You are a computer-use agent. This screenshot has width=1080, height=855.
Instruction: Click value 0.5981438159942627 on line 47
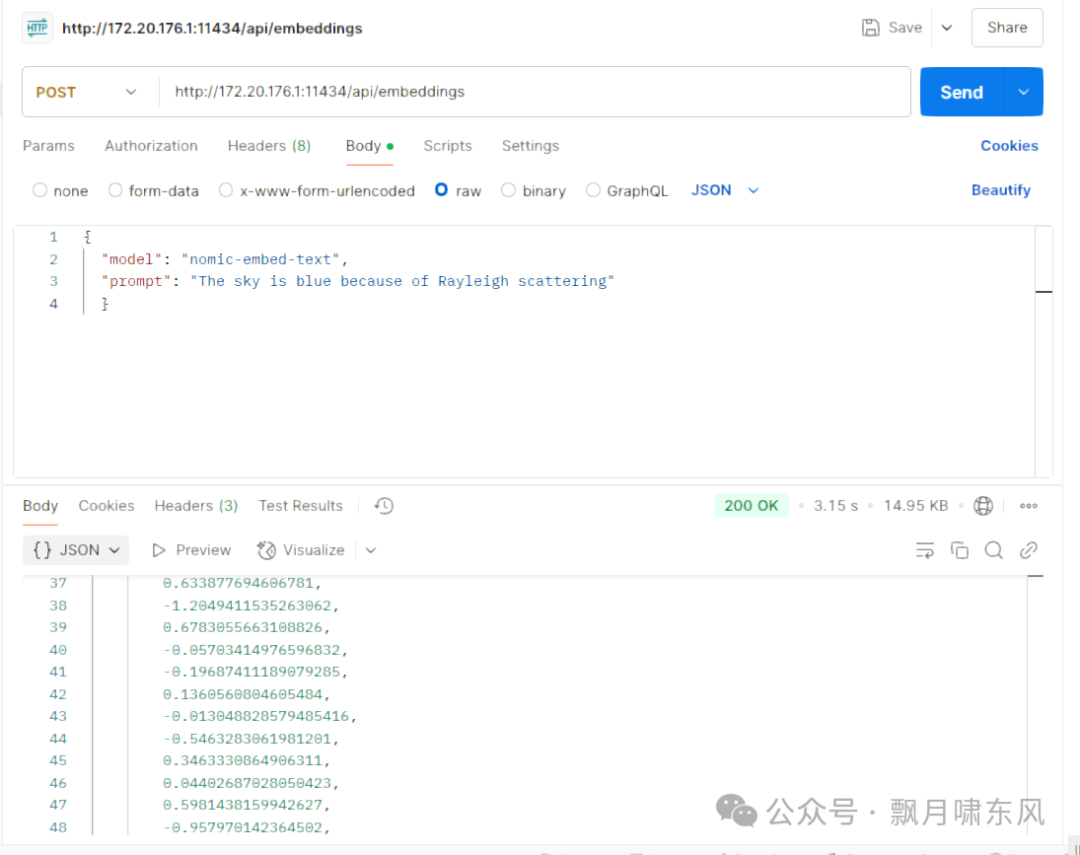242,805
